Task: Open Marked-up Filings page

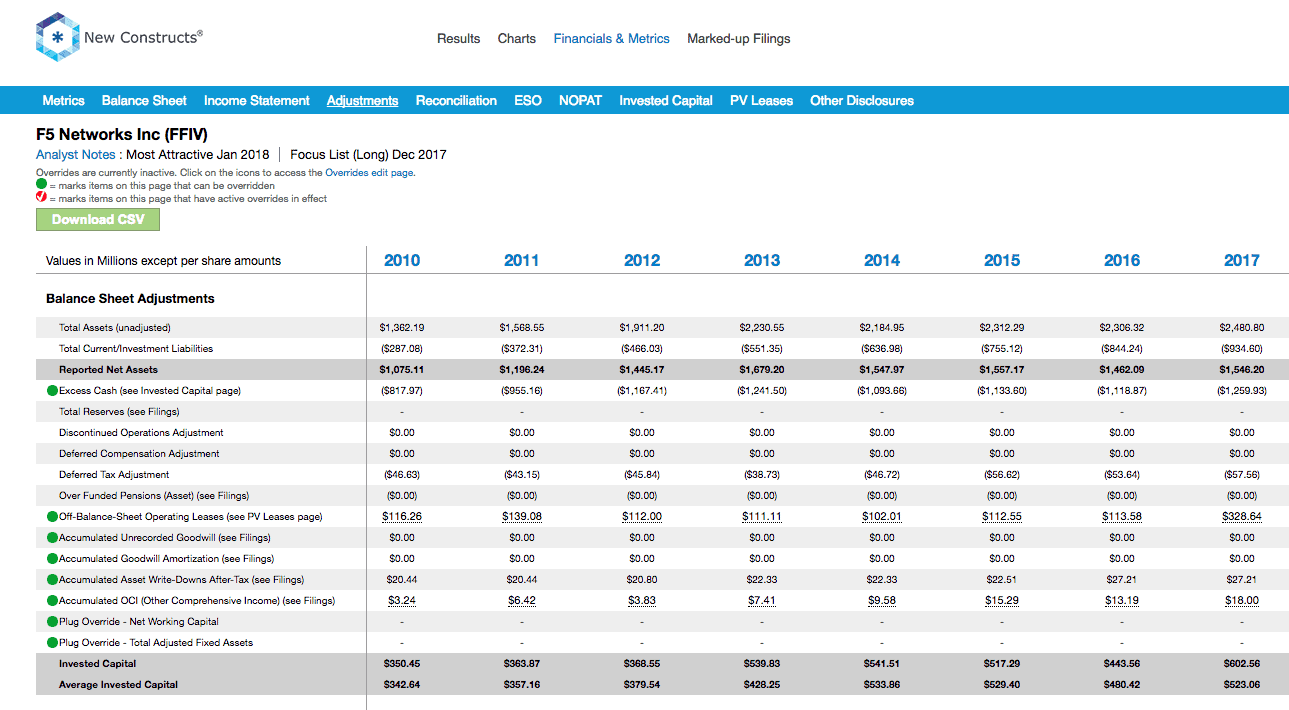Action: (x=739, y=39)
